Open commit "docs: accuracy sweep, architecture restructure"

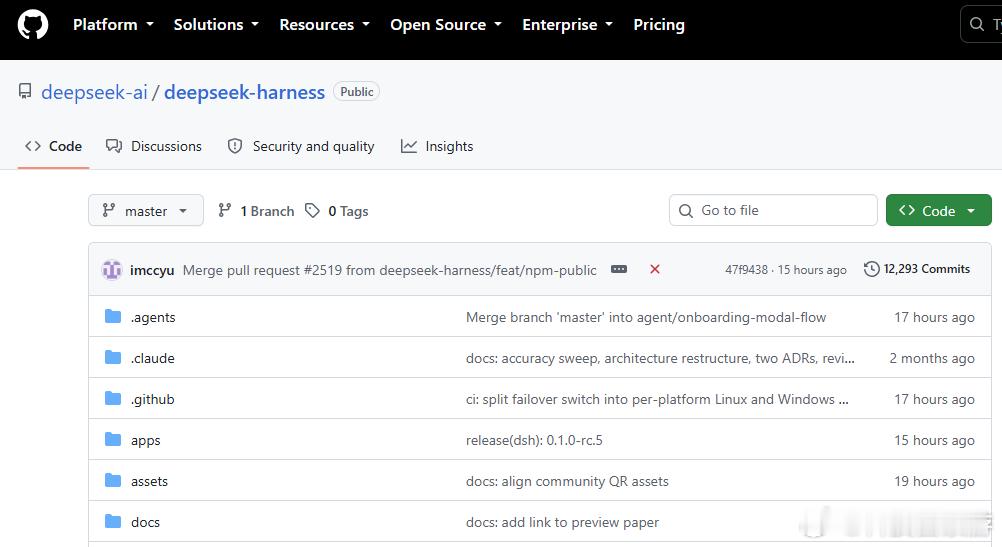(660, 358)
